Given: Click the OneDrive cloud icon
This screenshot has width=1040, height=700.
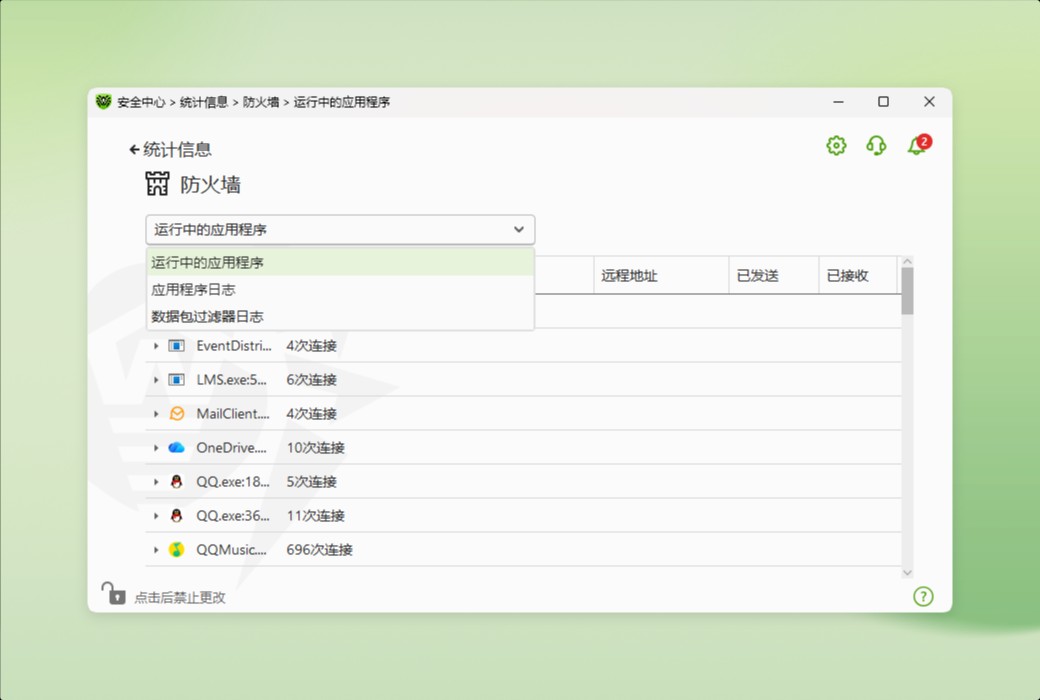Looking at the screenshot, I should point(176,448).
